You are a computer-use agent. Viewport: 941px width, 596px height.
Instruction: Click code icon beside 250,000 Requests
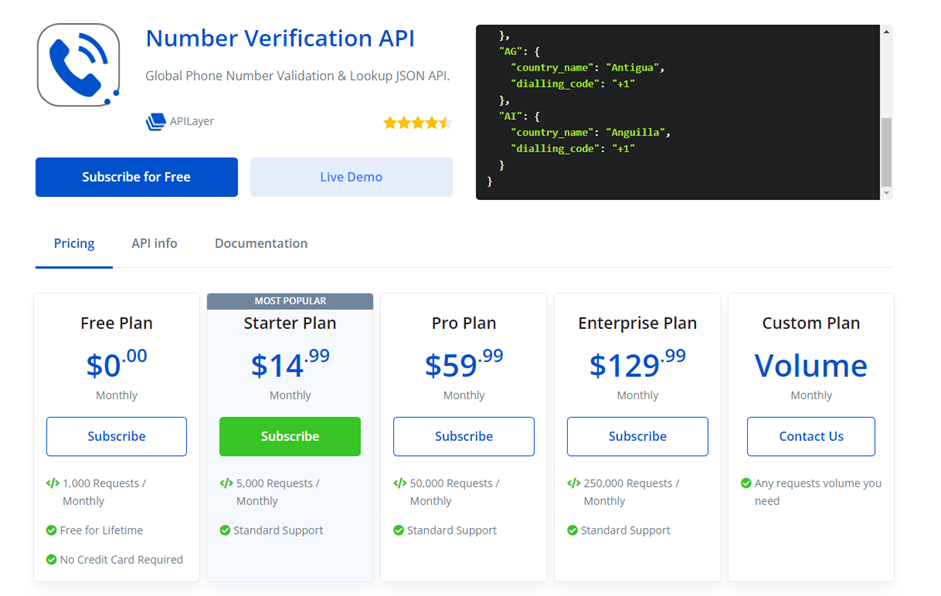pos(574,483)
